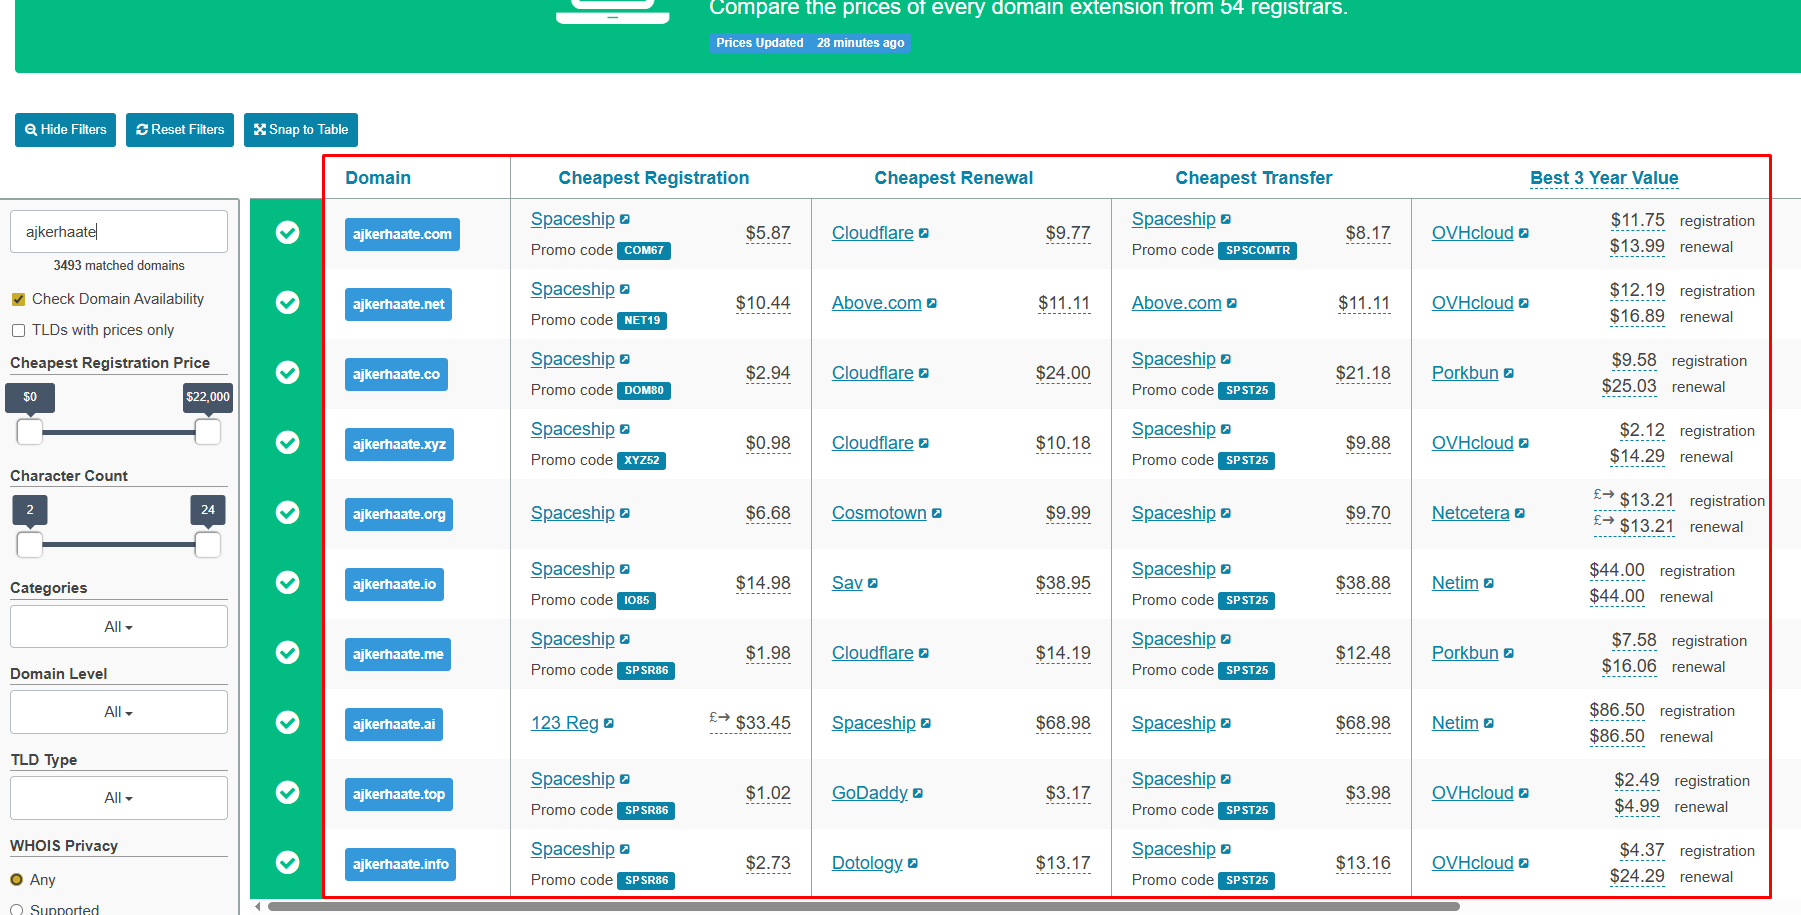Click COM67 promo code badge

[644, 251]
